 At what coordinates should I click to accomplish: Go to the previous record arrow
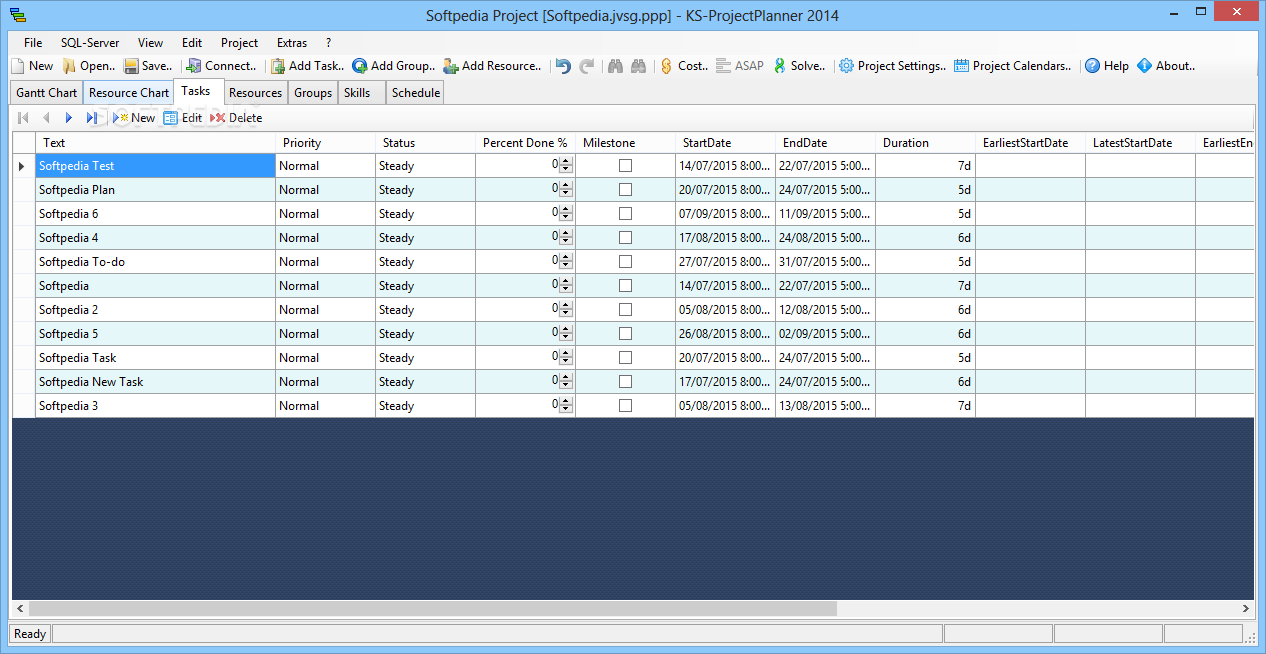[46, 118]
